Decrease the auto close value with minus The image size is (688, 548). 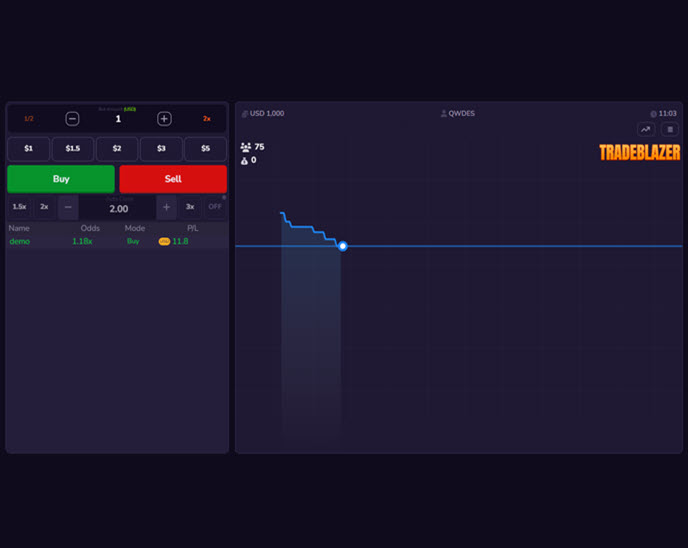coord(68,207)
